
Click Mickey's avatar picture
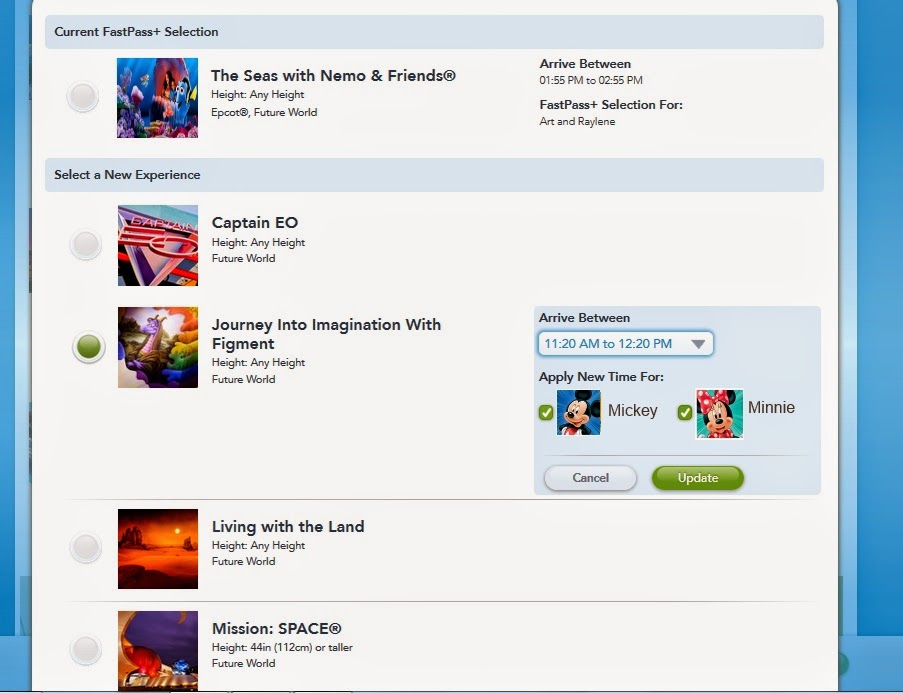(579, 412)
